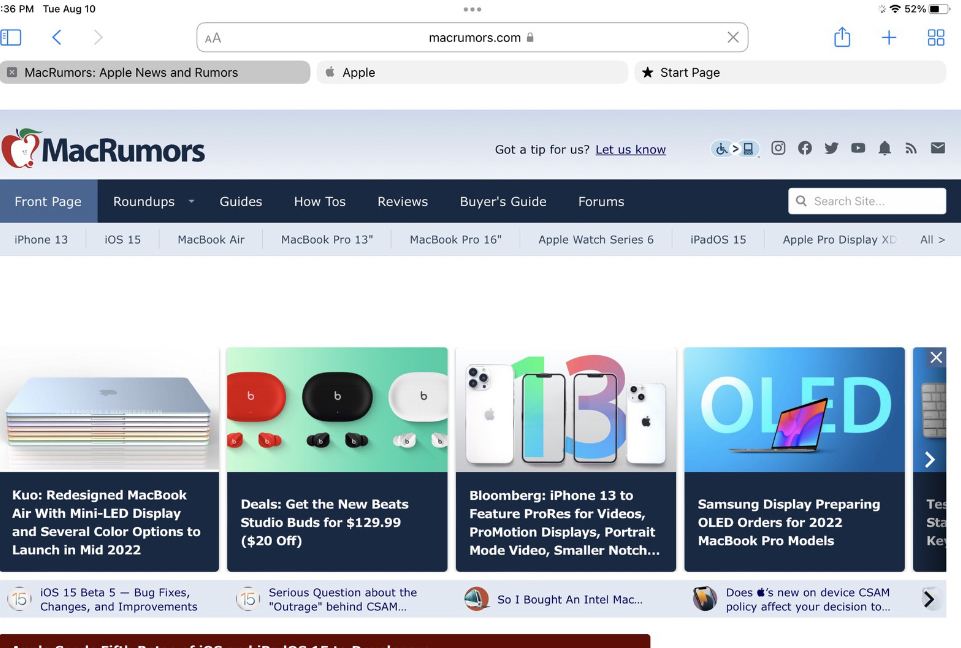This screenshot has height=648, width=961.
Task: Open the iOS 15 Beta 5 forum thread
Action: (119, 600)
